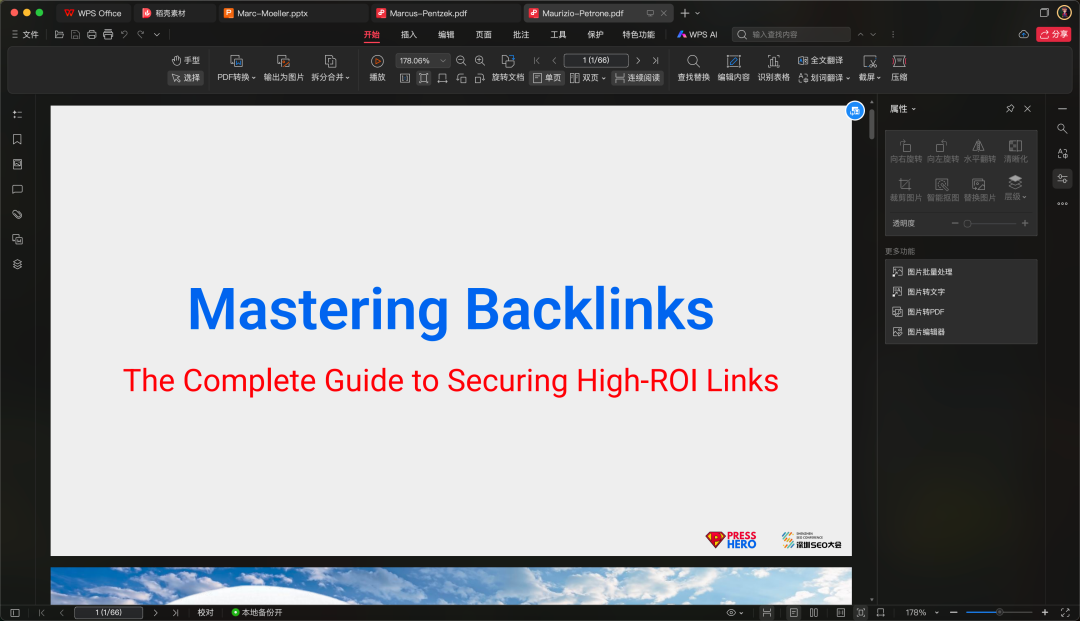Open Find and Replace 查找替换
This screenshot has width=1080, height=621.
[x=694, y=69]
